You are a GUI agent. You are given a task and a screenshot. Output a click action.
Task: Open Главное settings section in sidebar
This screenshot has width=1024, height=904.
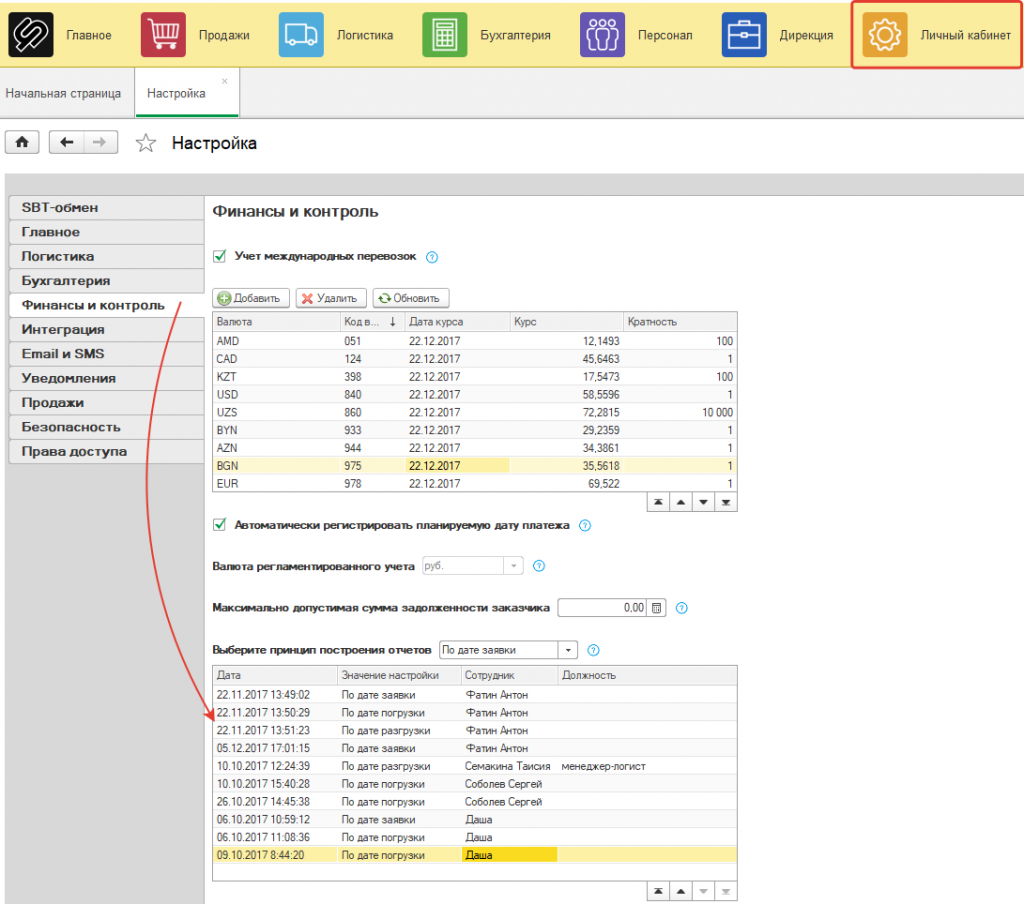(106, 232)
